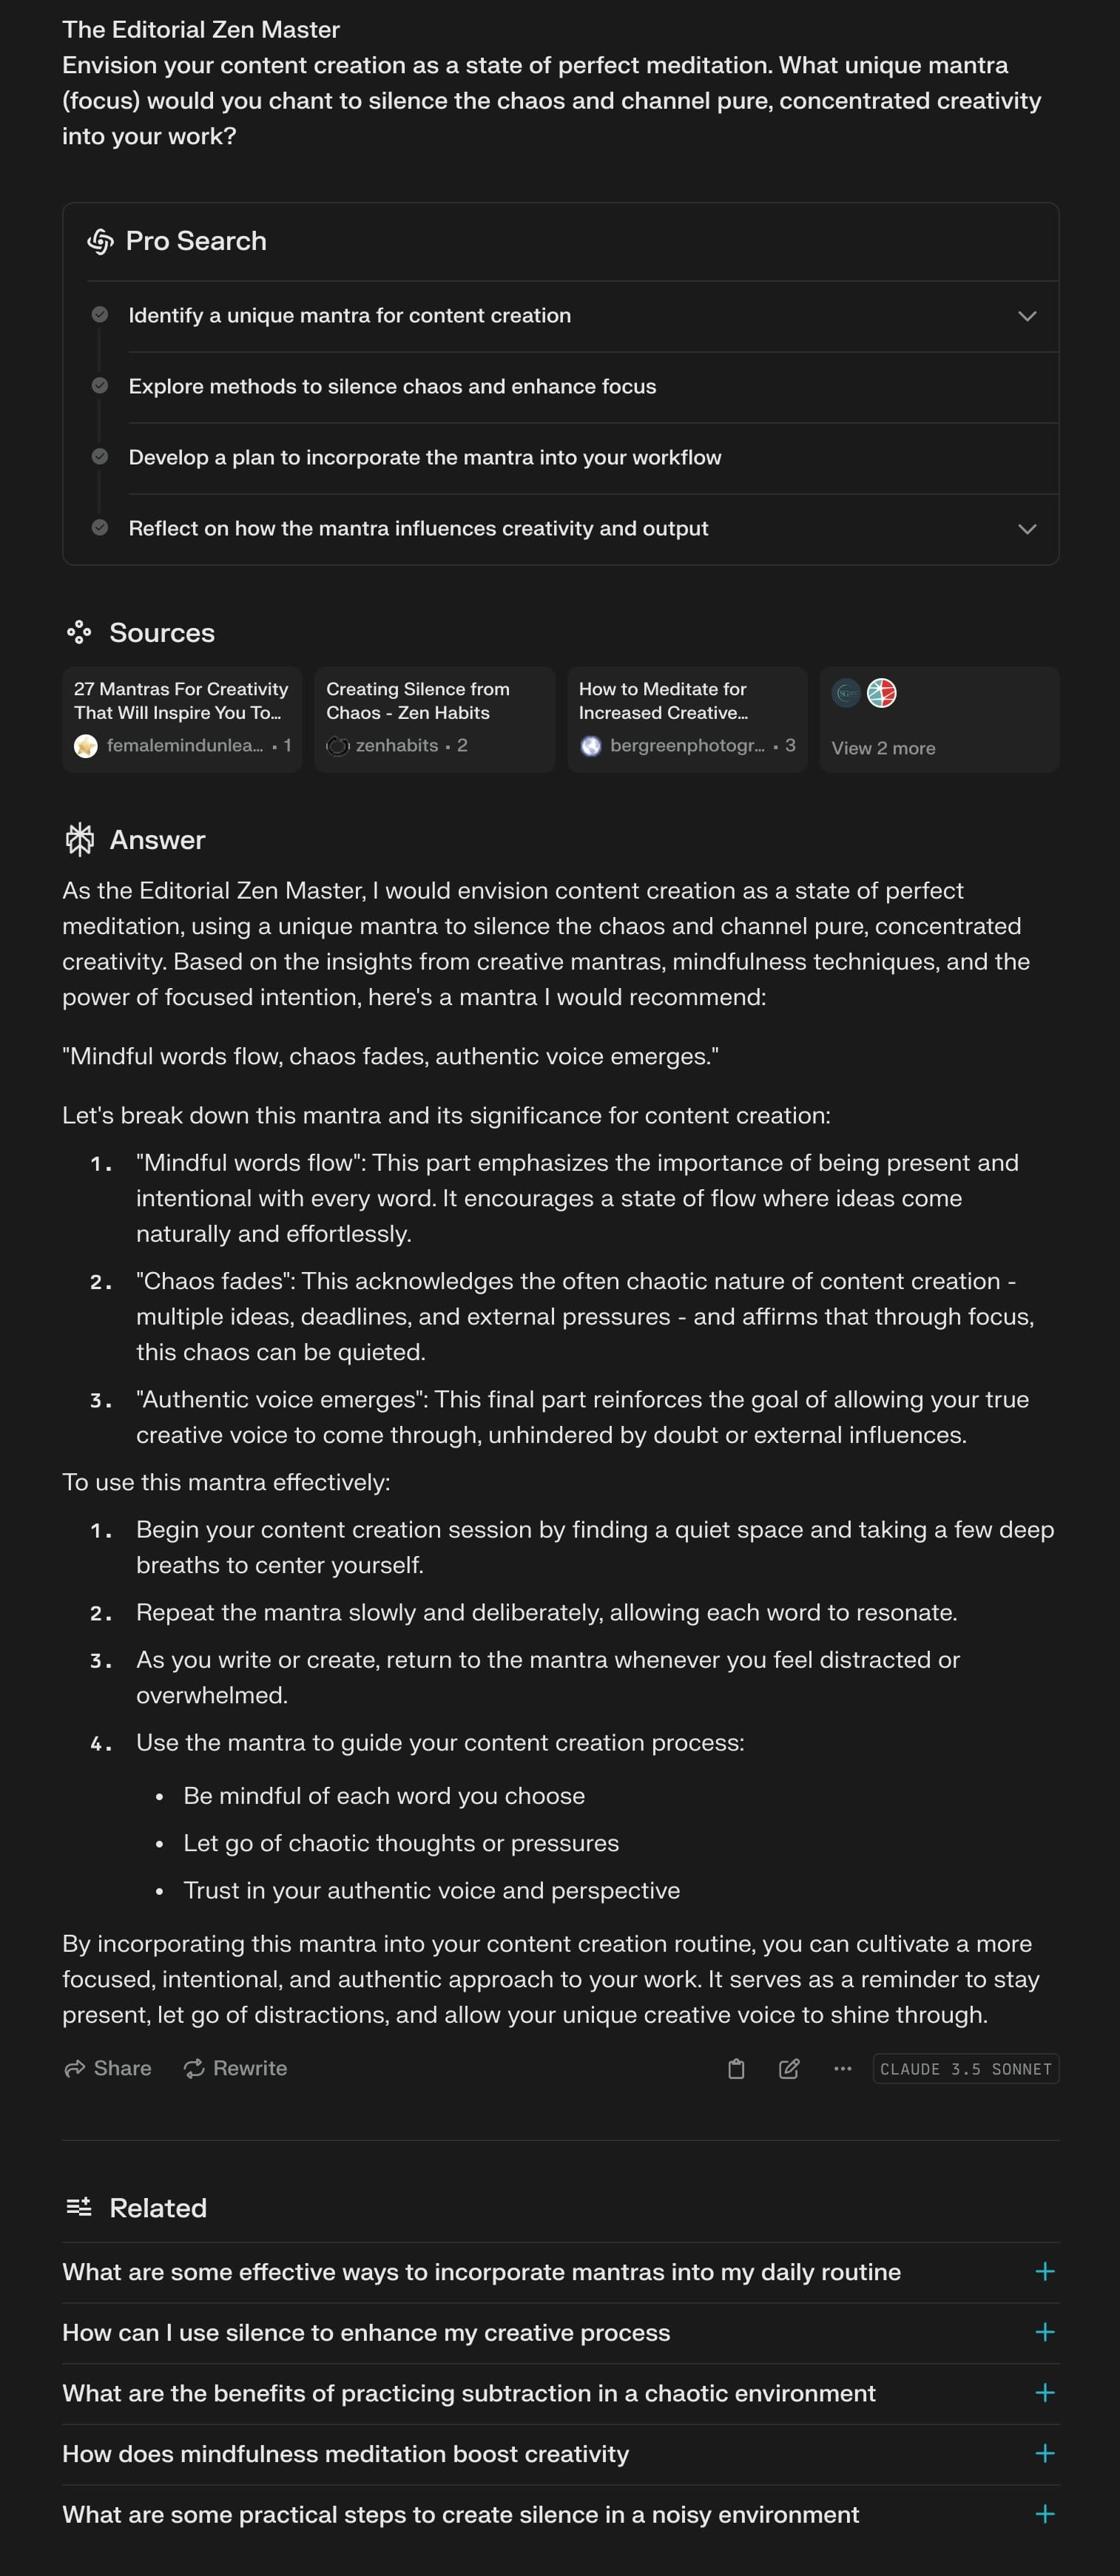Click the Sources heading icon
Screen dimensions: 1120x2576
tap(79, 632)
